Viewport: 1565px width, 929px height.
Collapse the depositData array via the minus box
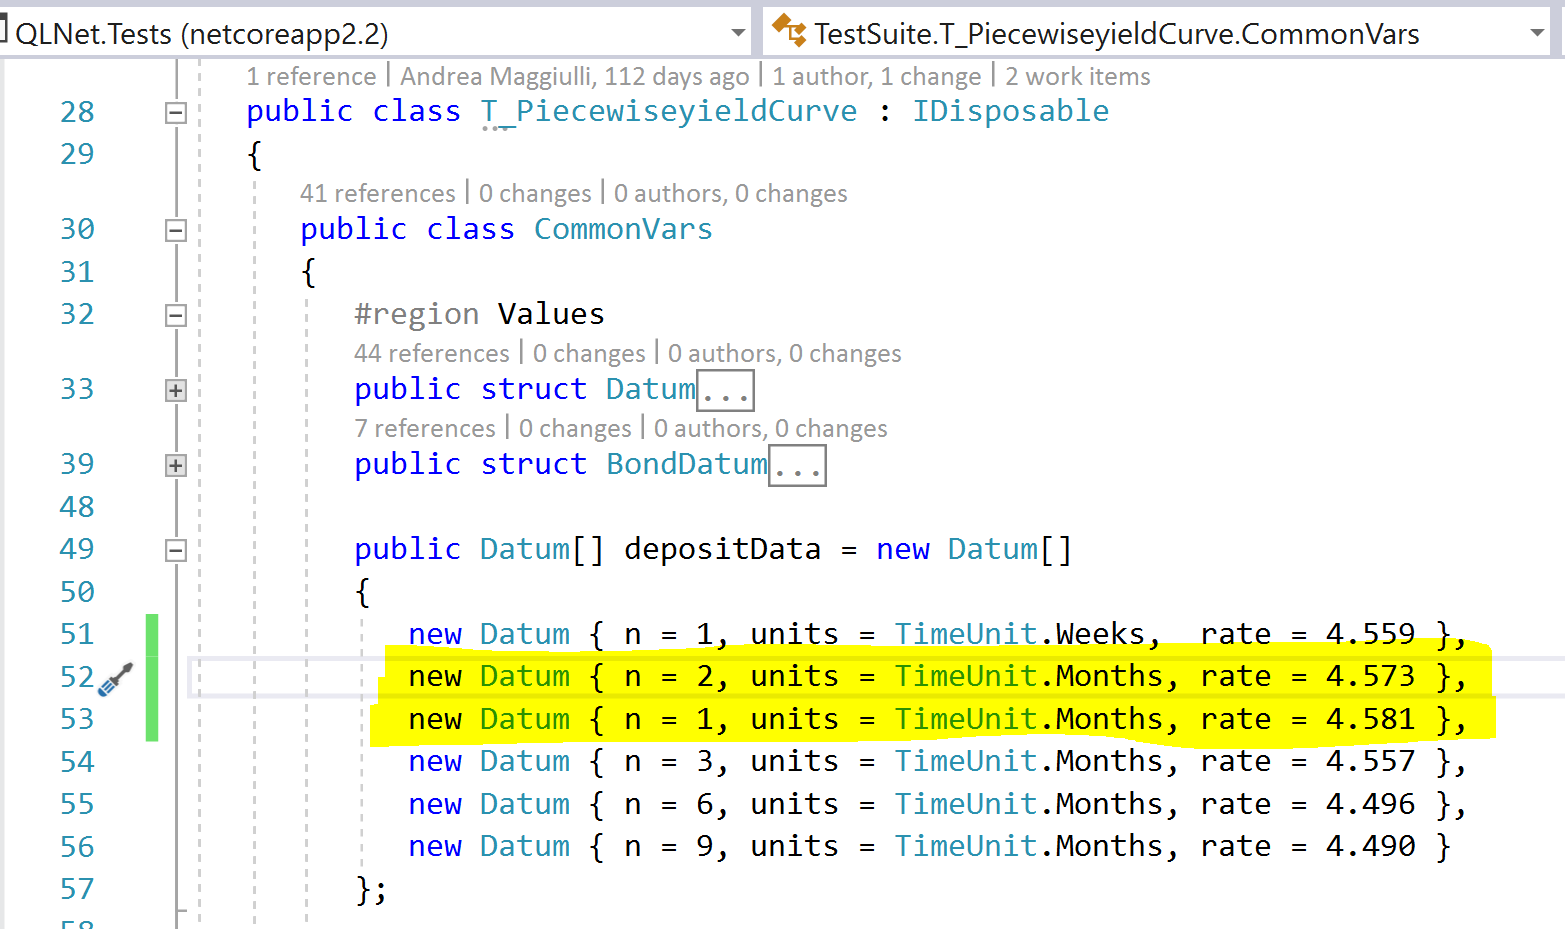pos(175,549)
